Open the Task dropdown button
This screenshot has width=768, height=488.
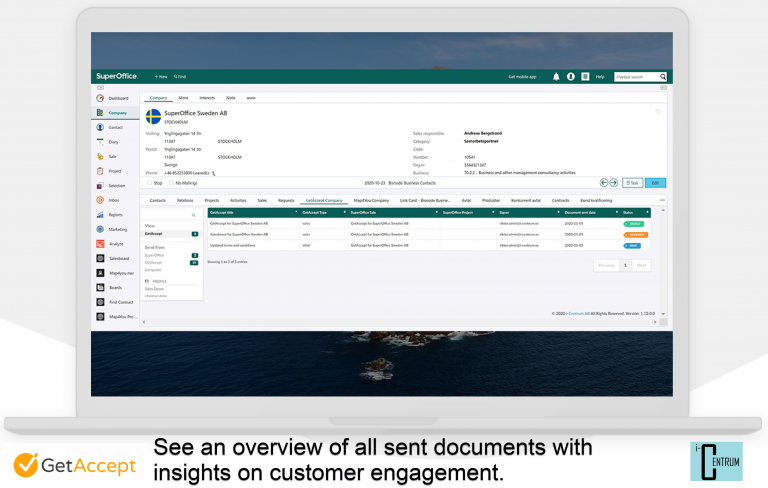[x=632, y=183]
